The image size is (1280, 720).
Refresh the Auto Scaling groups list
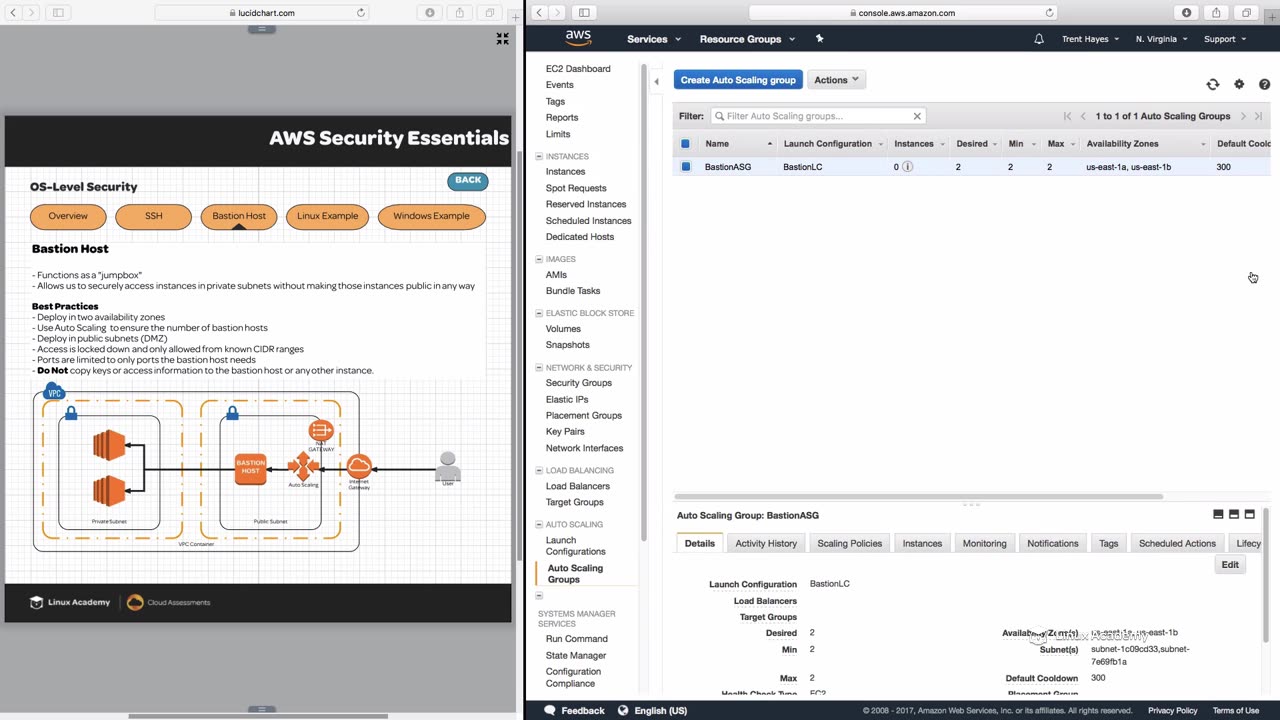[x=1213, y=85]
